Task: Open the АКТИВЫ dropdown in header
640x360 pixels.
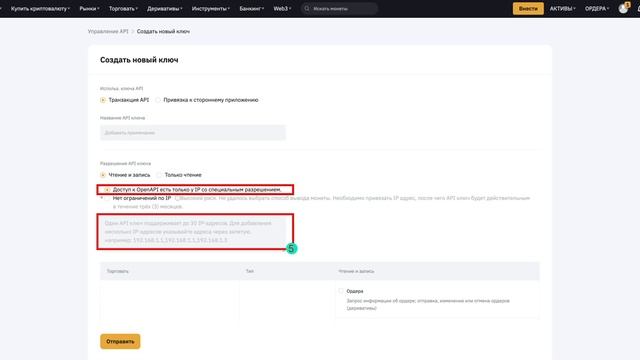Action: 563,9
